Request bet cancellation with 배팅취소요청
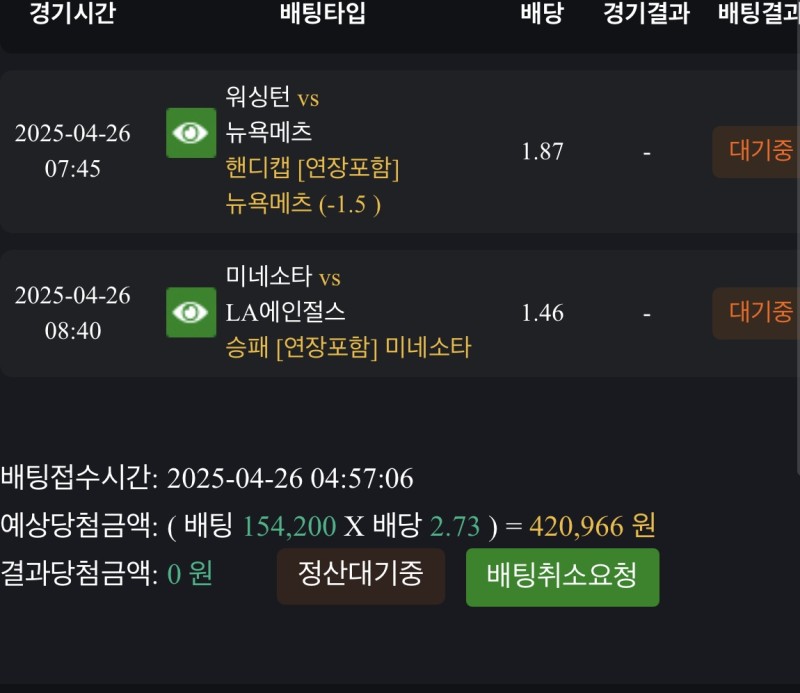Viewport: 800px width, 693px height. click(x=562, y=577)
